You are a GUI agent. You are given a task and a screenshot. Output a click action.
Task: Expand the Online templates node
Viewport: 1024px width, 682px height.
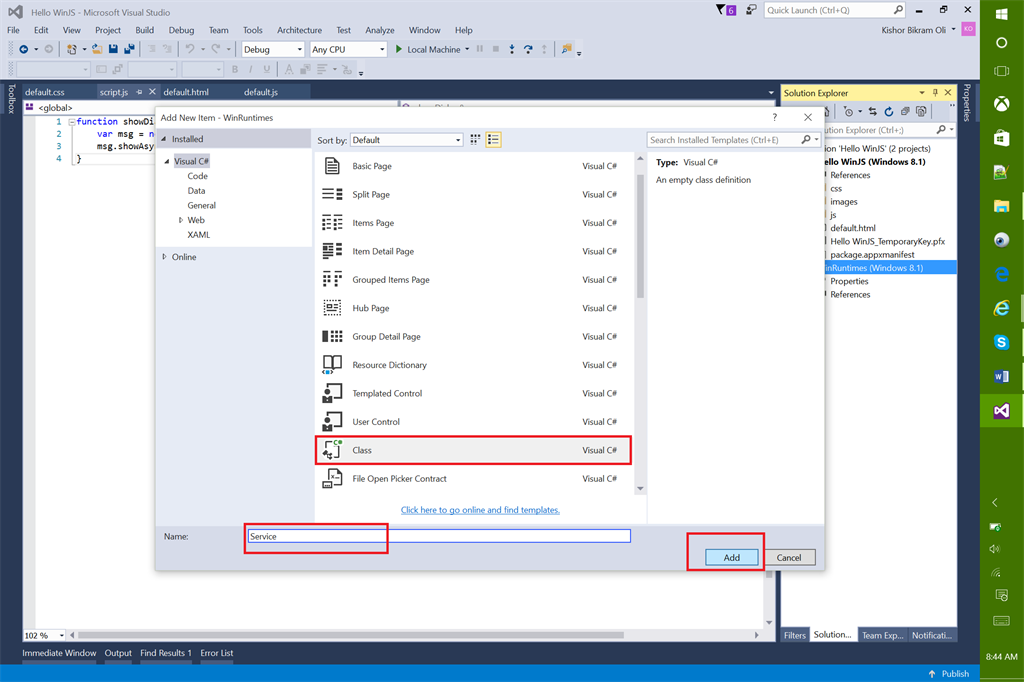164,257
